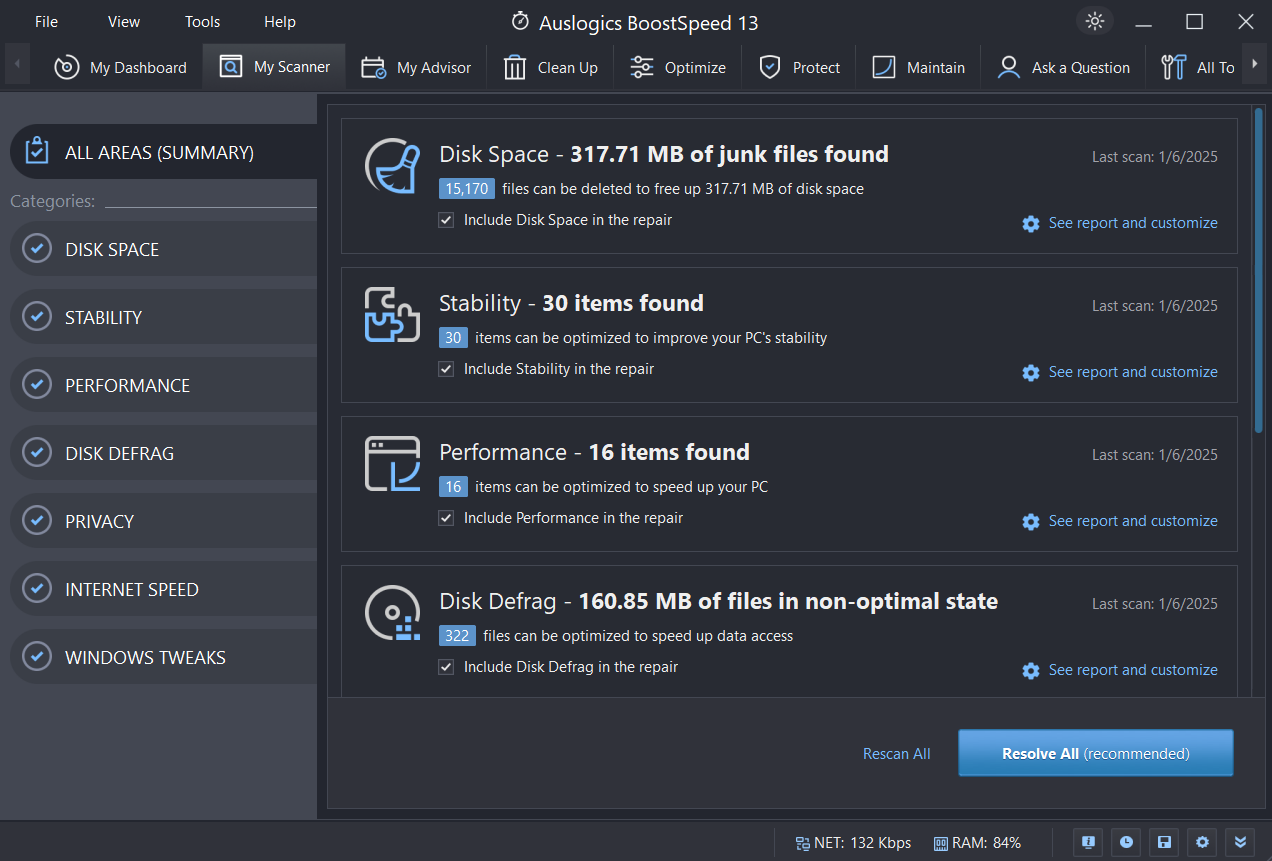This screenshot has width=1272, height=861.
Task: Click the Performance window chart icon
Action: point(392,464)
